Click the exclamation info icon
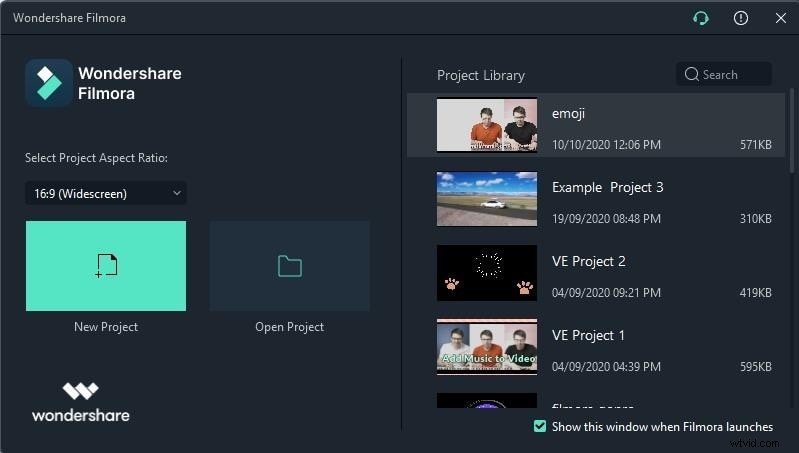 click(740, 18)
